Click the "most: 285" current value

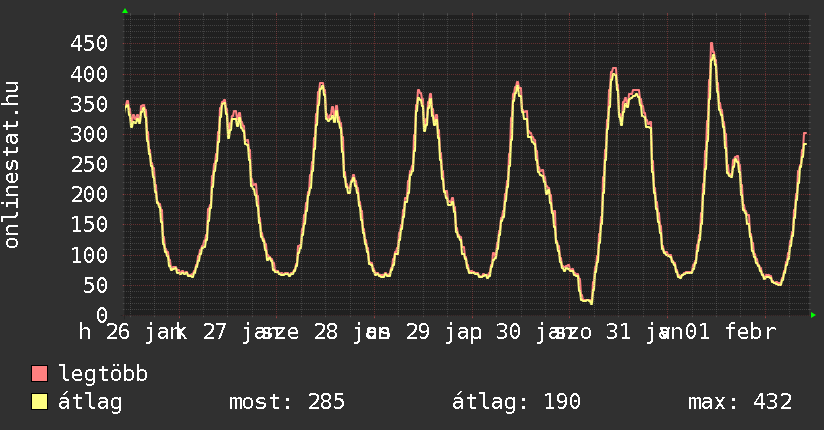click(x=287, y=403)
